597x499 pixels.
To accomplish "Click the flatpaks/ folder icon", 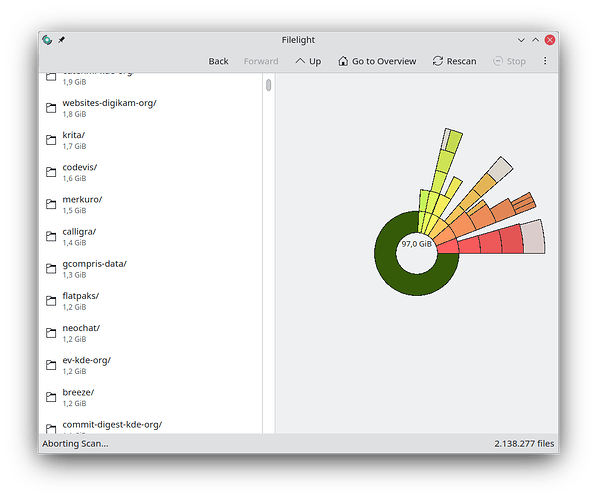I will (51, 301).
